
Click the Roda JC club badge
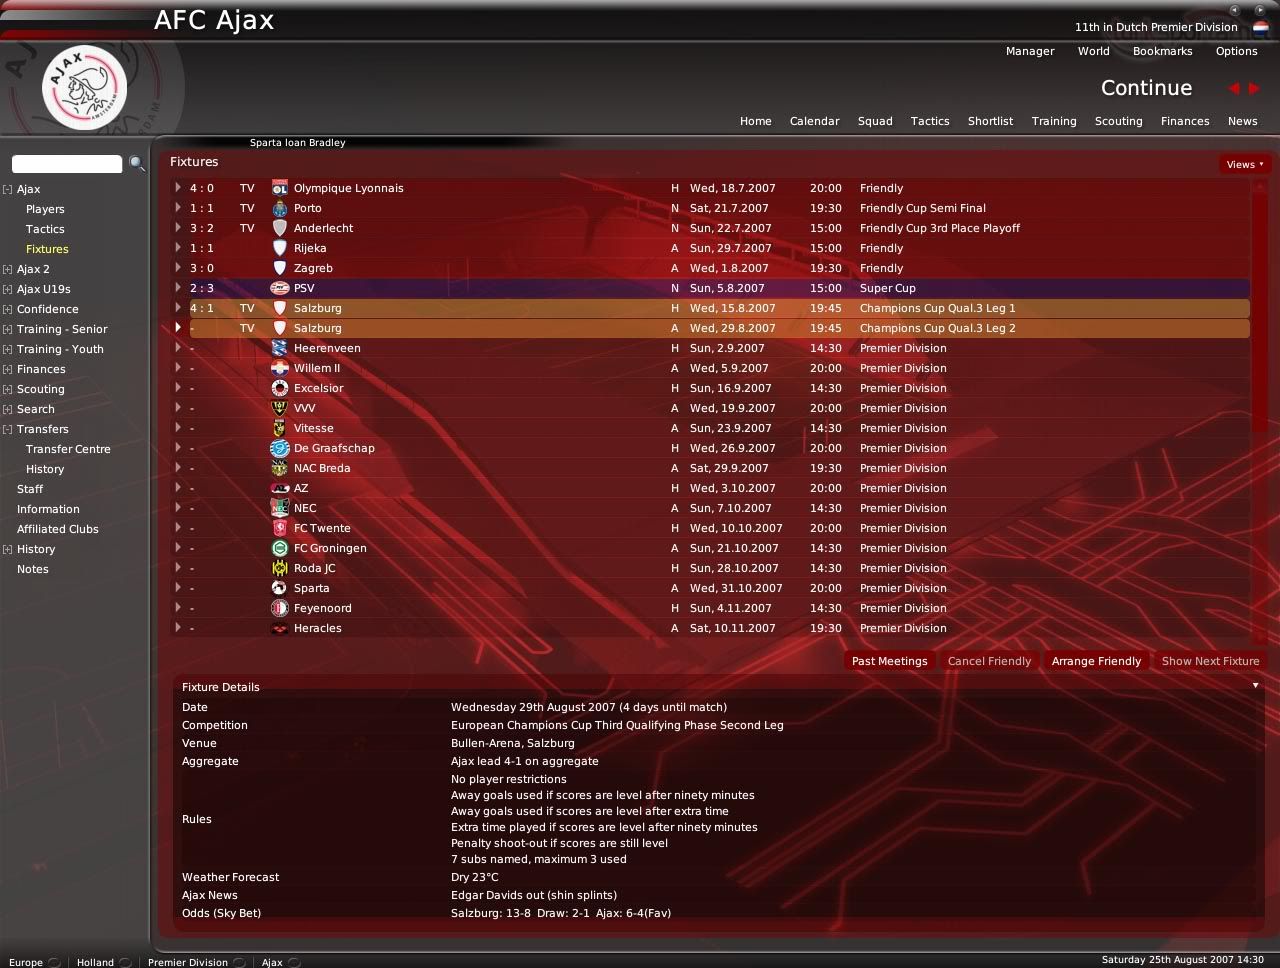tap(280, 568)
